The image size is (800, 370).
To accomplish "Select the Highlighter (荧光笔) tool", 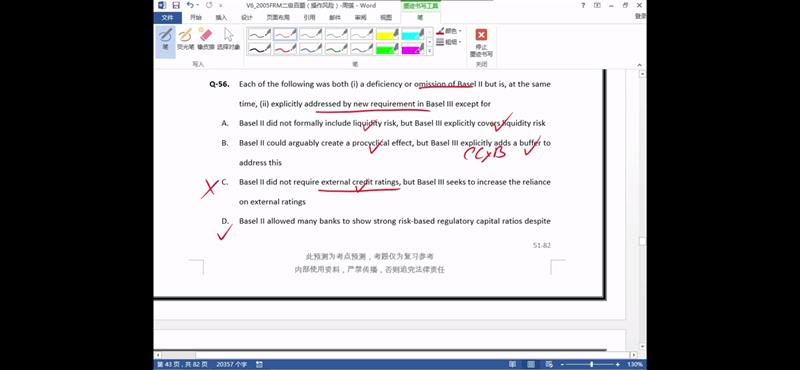I will [x=185, y=39].
